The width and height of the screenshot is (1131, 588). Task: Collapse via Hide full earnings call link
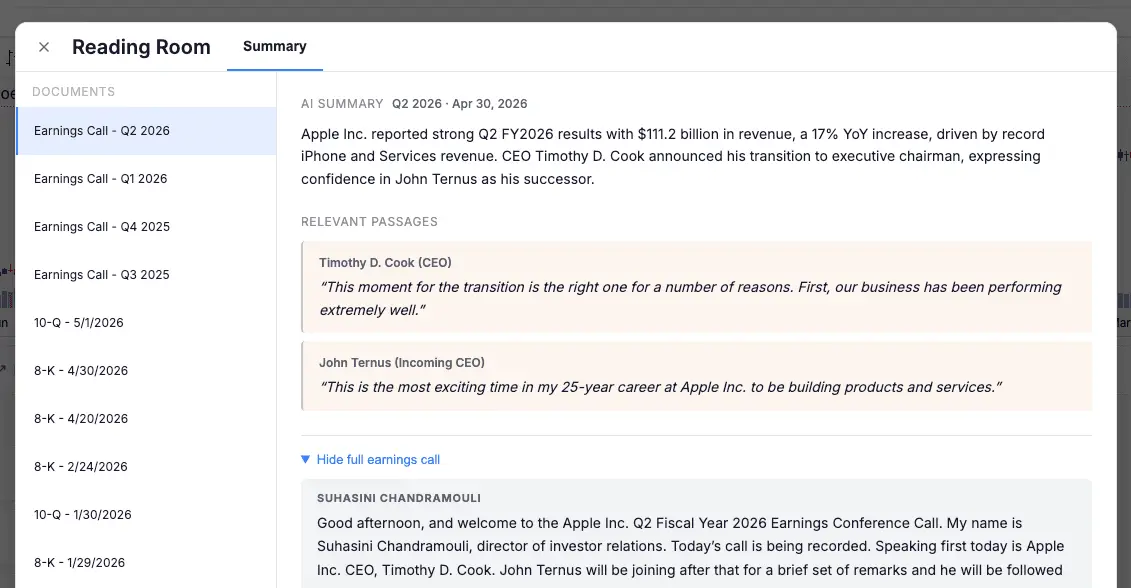[378, 460]
